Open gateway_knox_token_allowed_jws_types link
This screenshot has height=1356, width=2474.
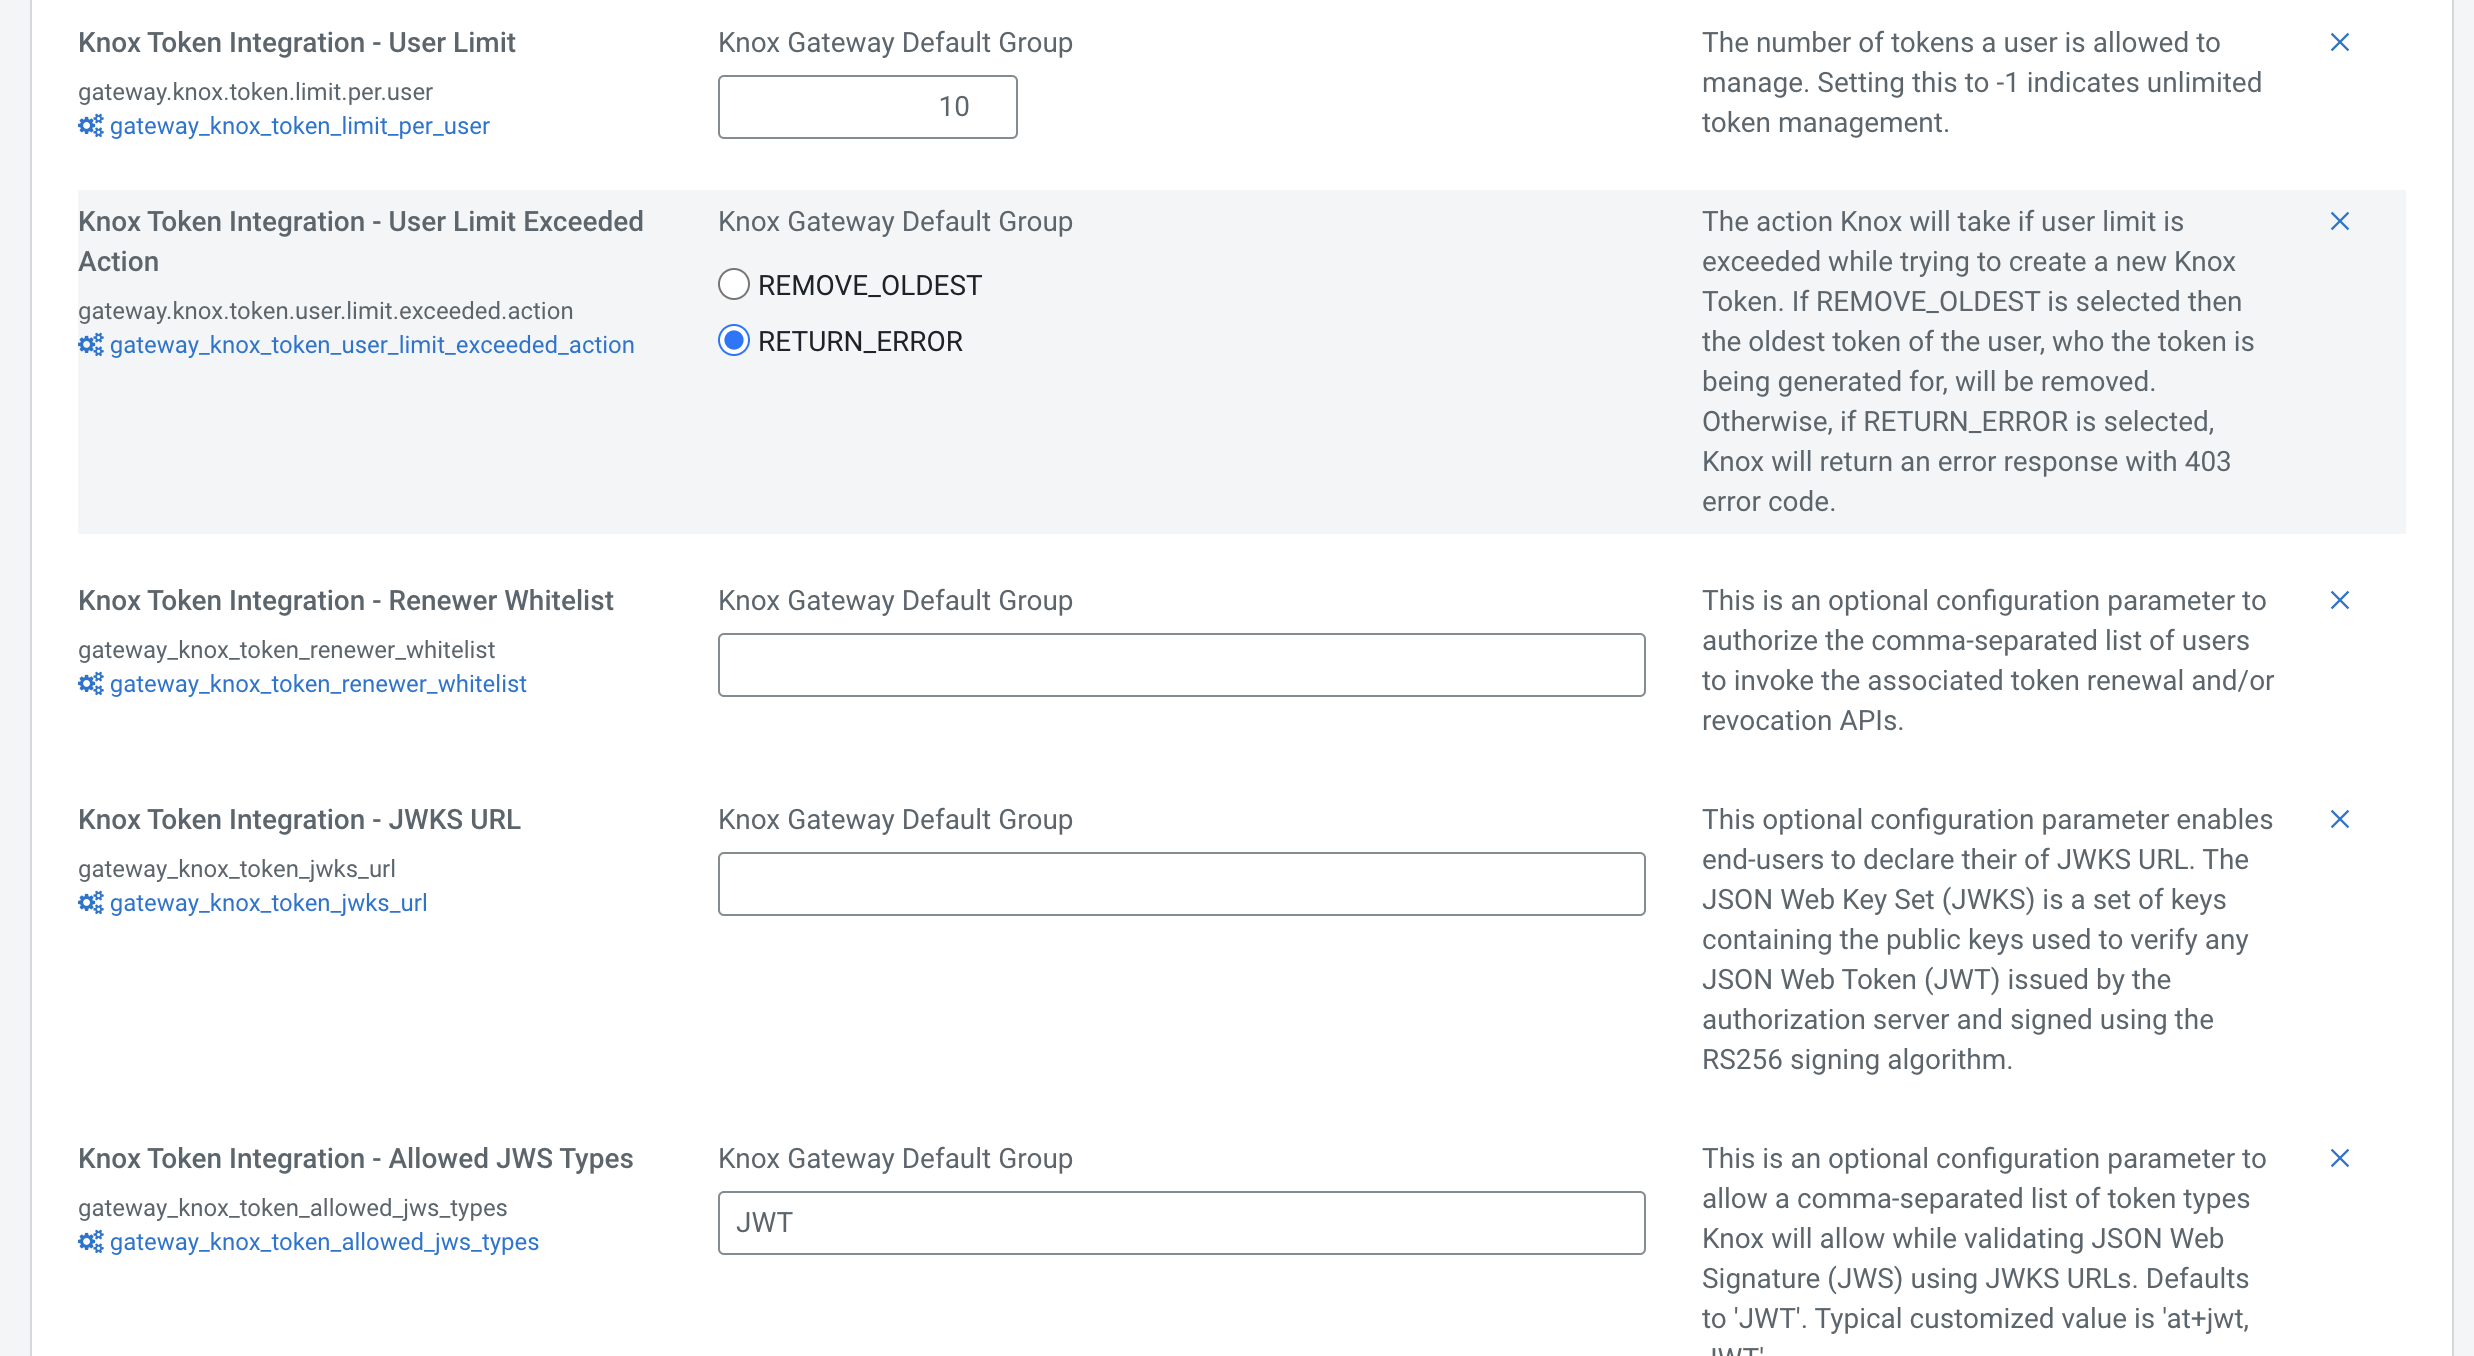pos(324,1242)
